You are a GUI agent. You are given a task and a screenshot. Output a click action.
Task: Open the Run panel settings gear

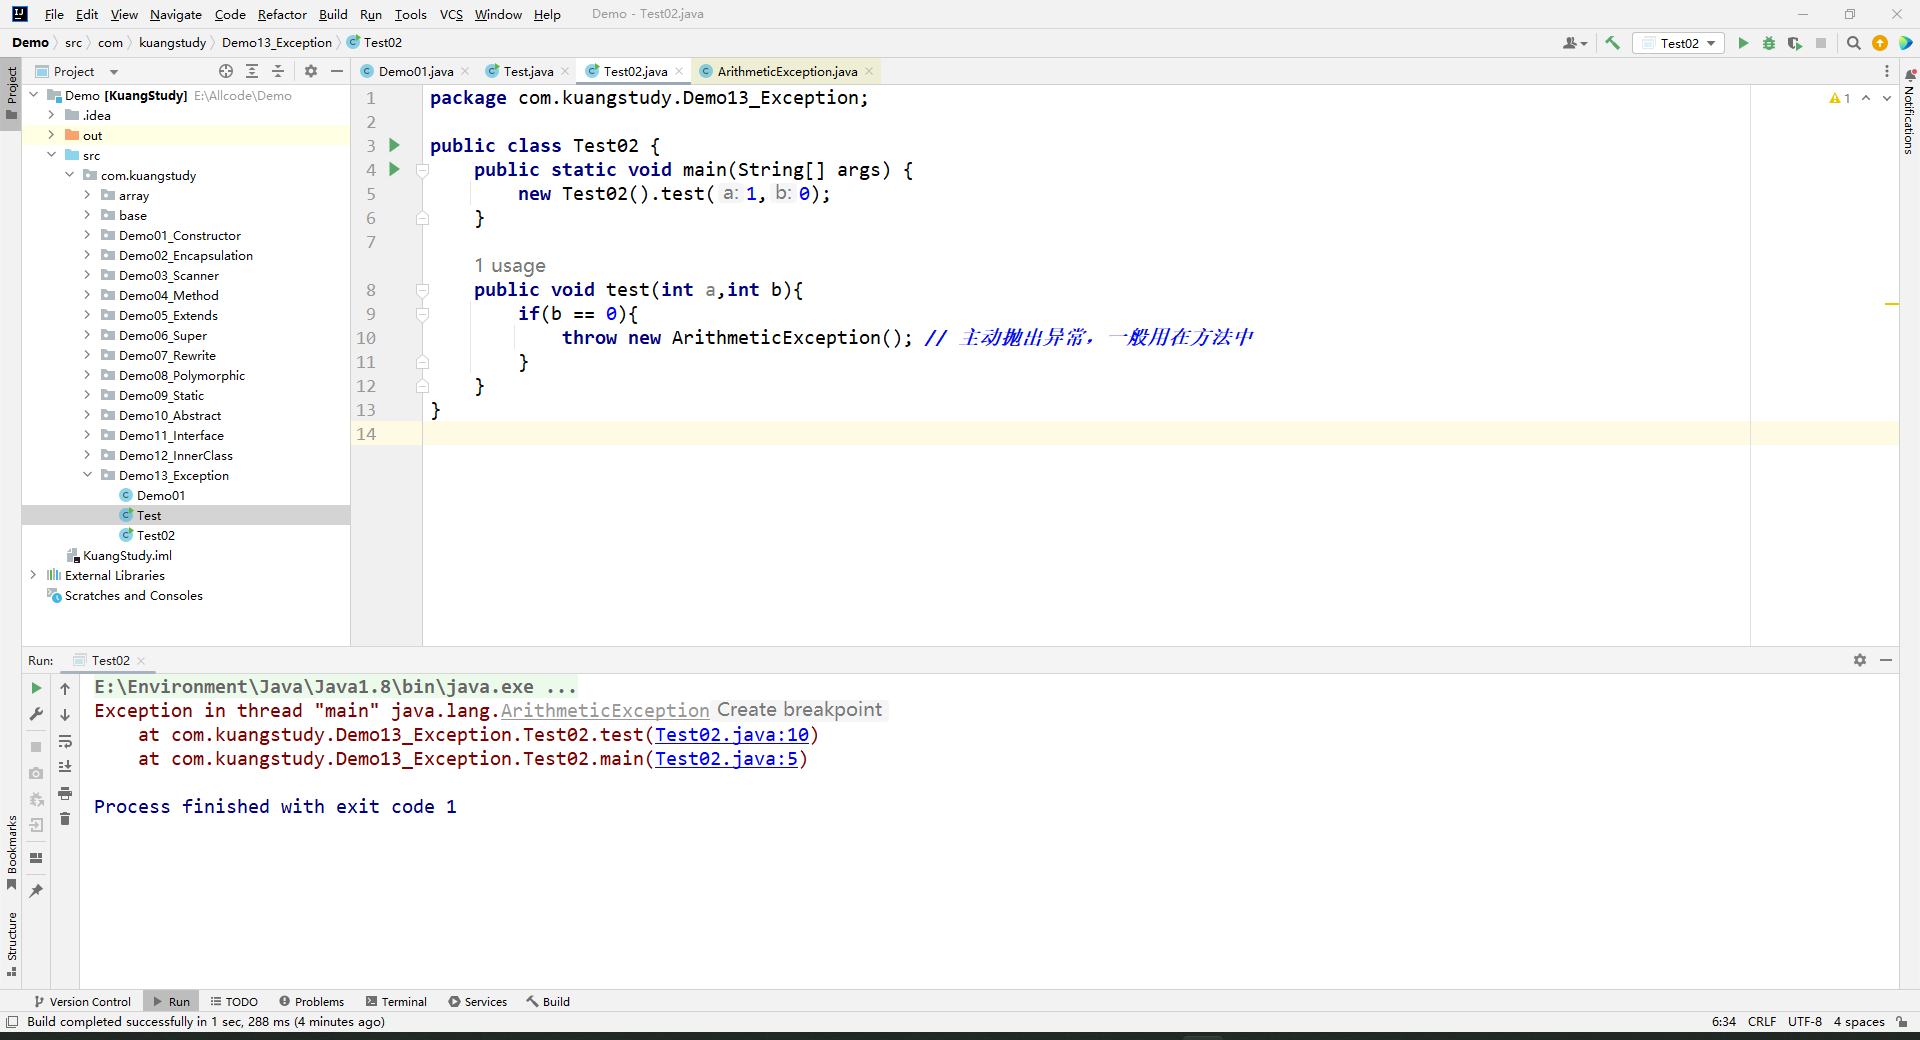point(1860,660)
